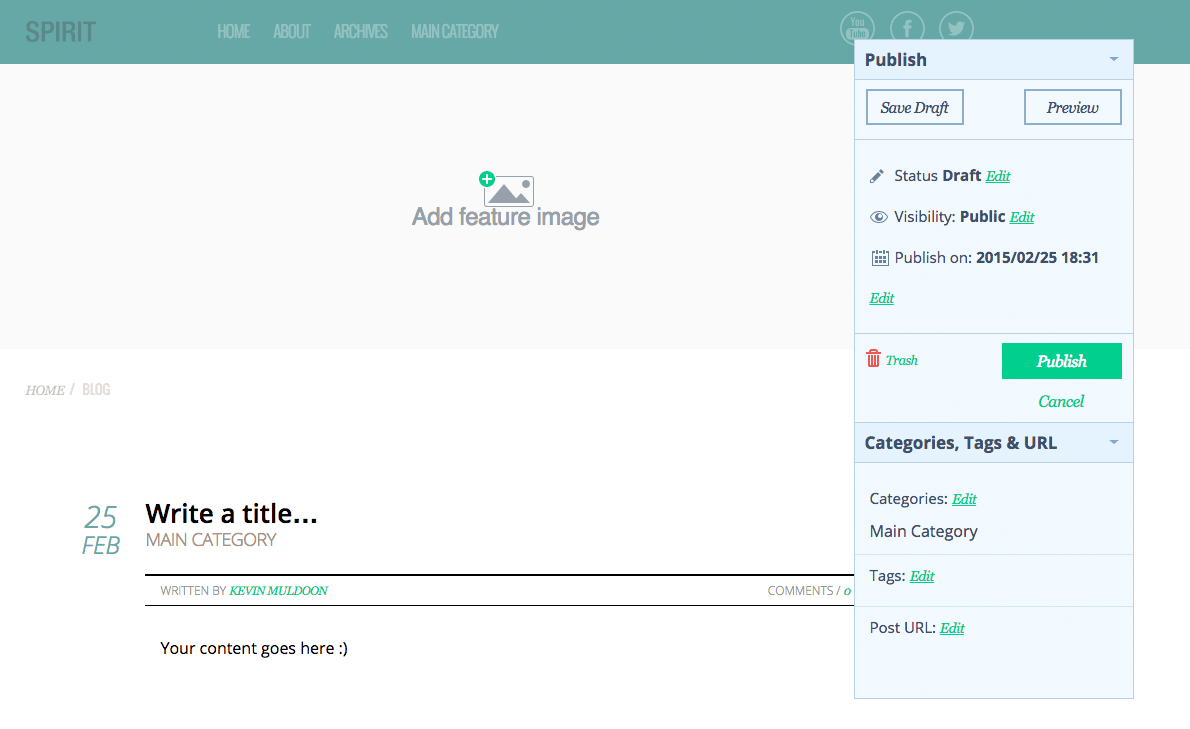Screen dimensions: 1190x729
Task: Edit the post Tags
Action: coord(922,577)
